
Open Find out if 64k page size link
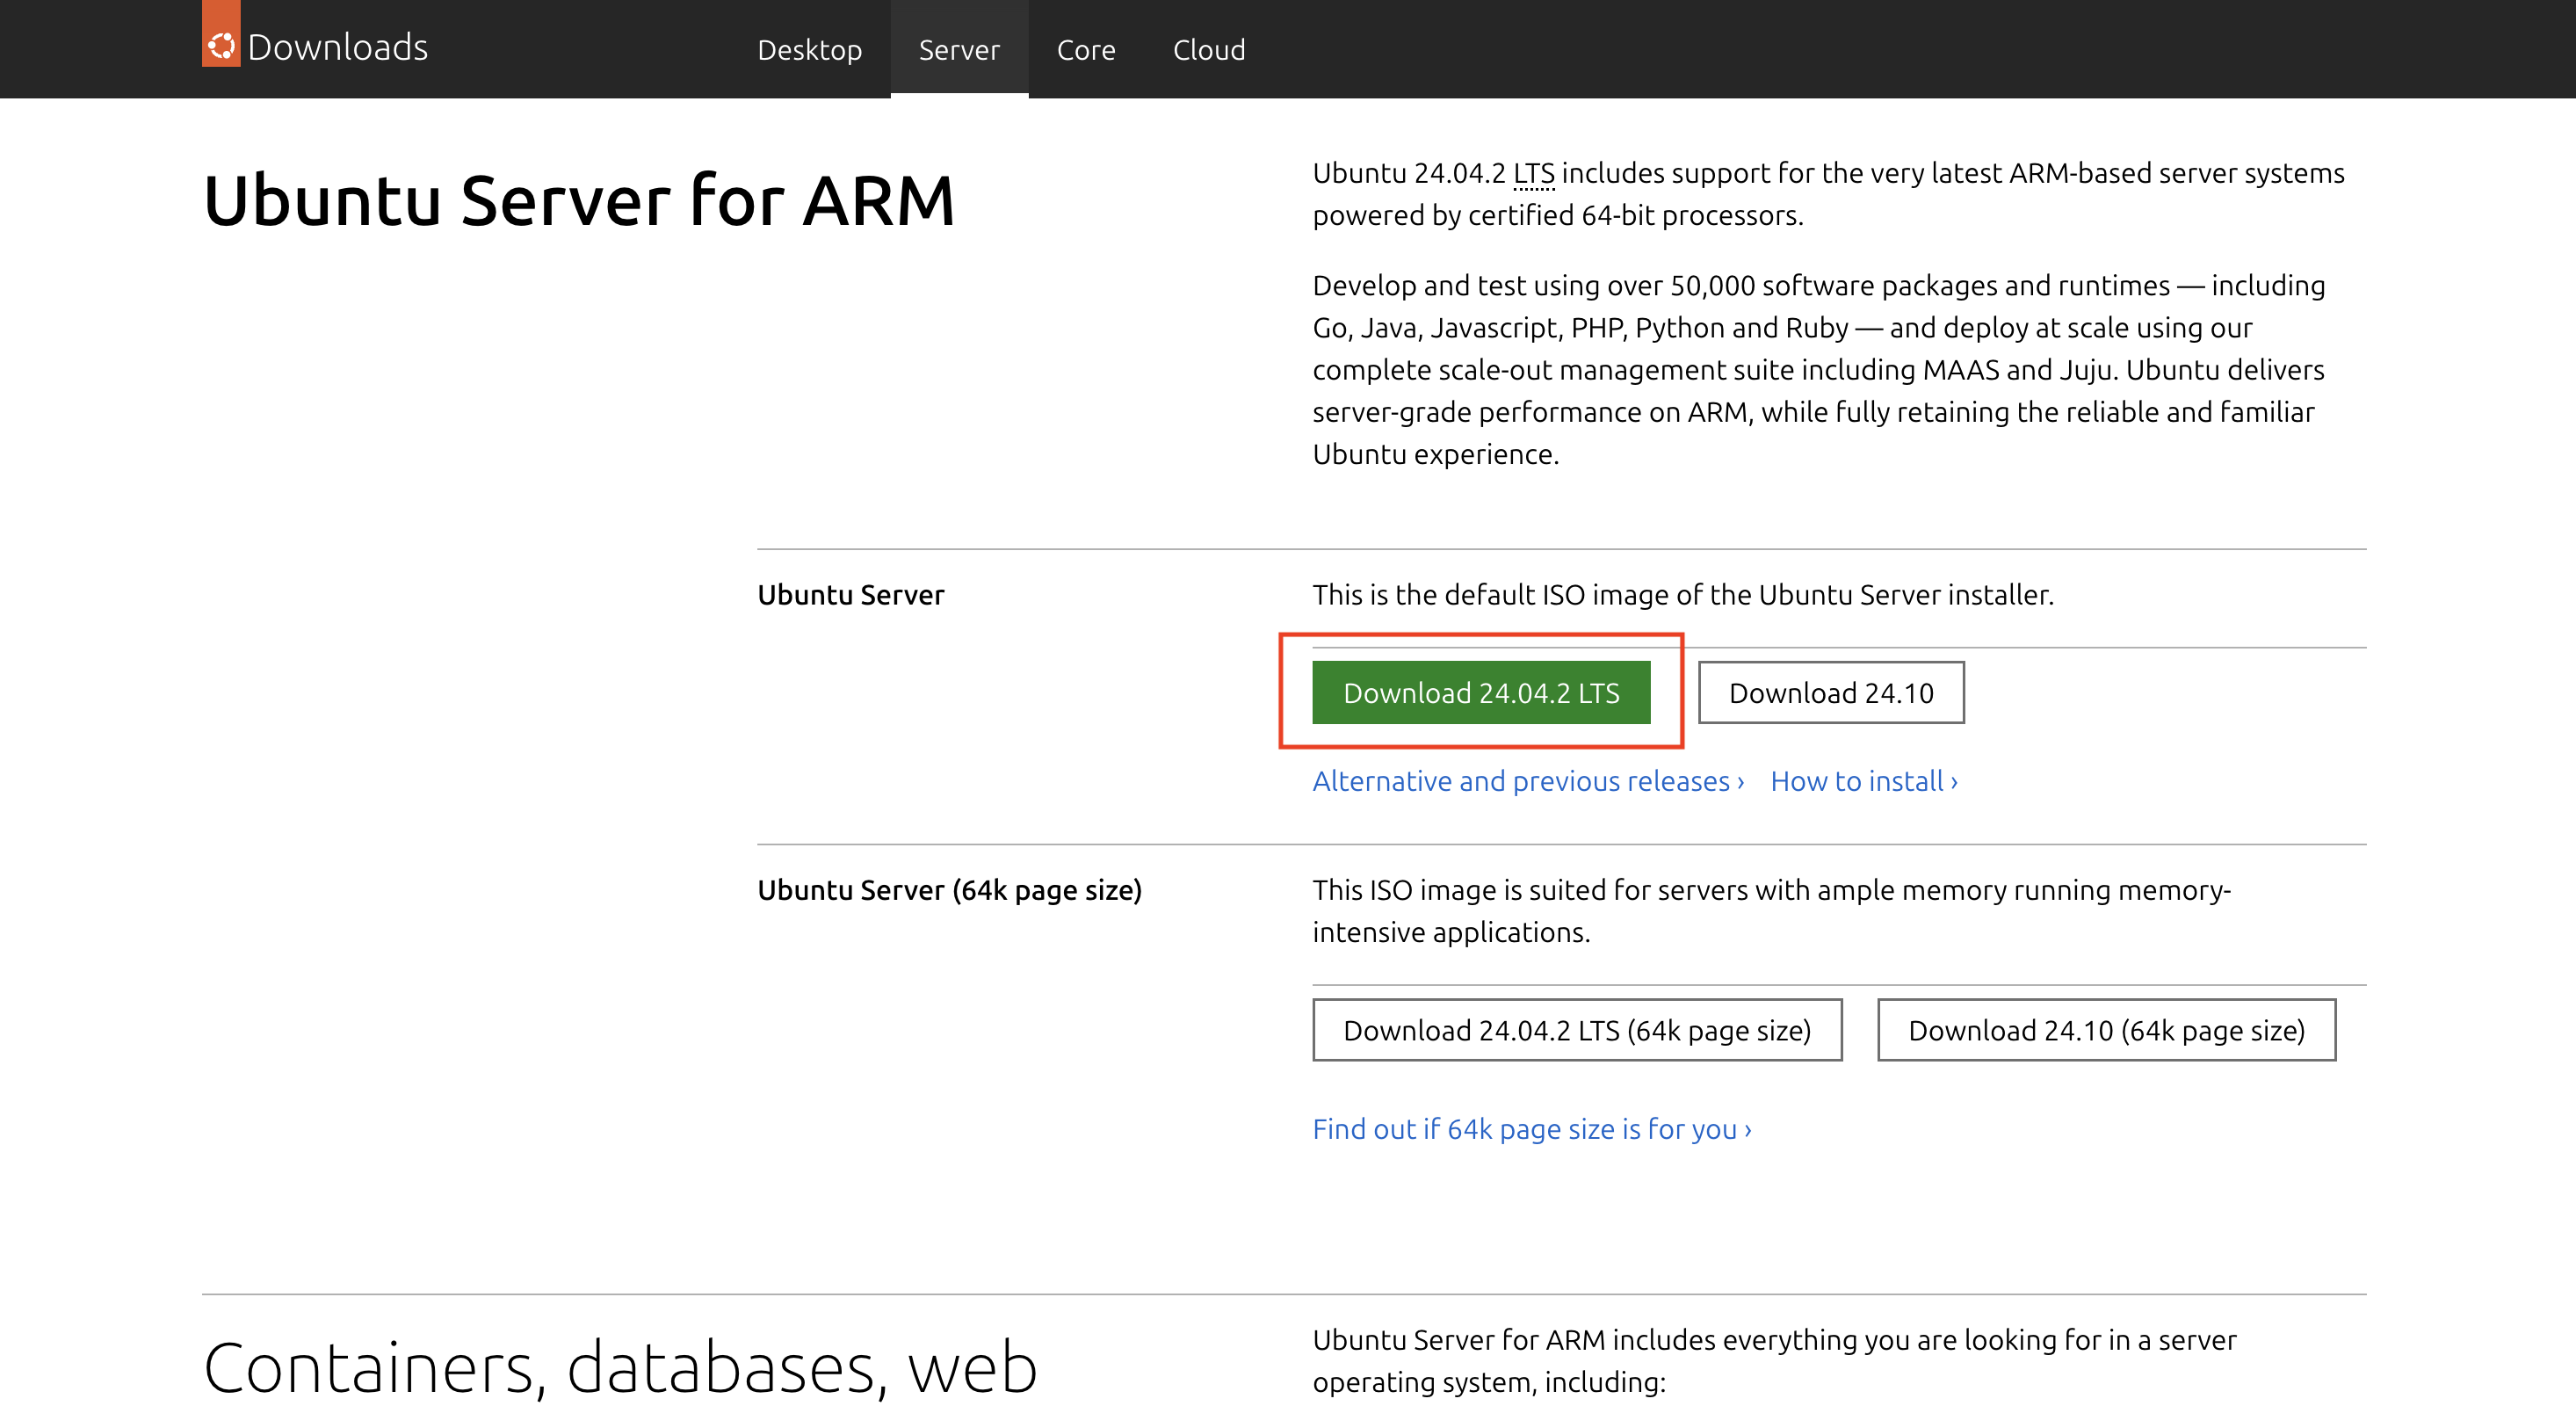coord(1524,1129)
